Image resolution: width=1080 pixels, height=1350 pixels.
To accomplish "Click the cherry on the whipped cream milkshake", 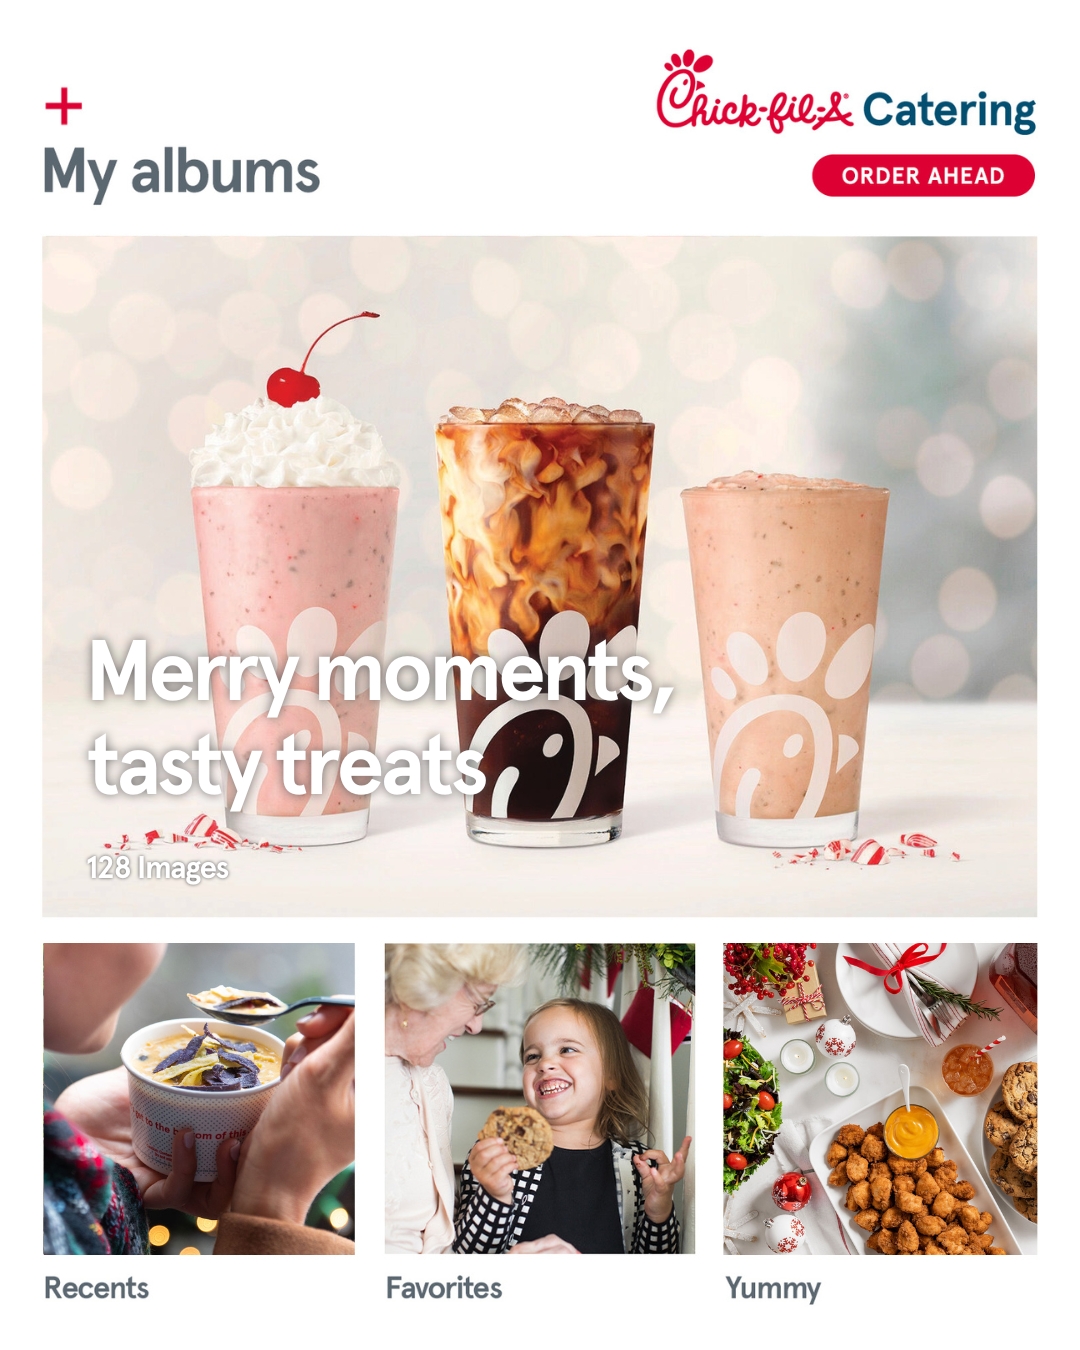I will pyautogui.click(x=293, y=385).
